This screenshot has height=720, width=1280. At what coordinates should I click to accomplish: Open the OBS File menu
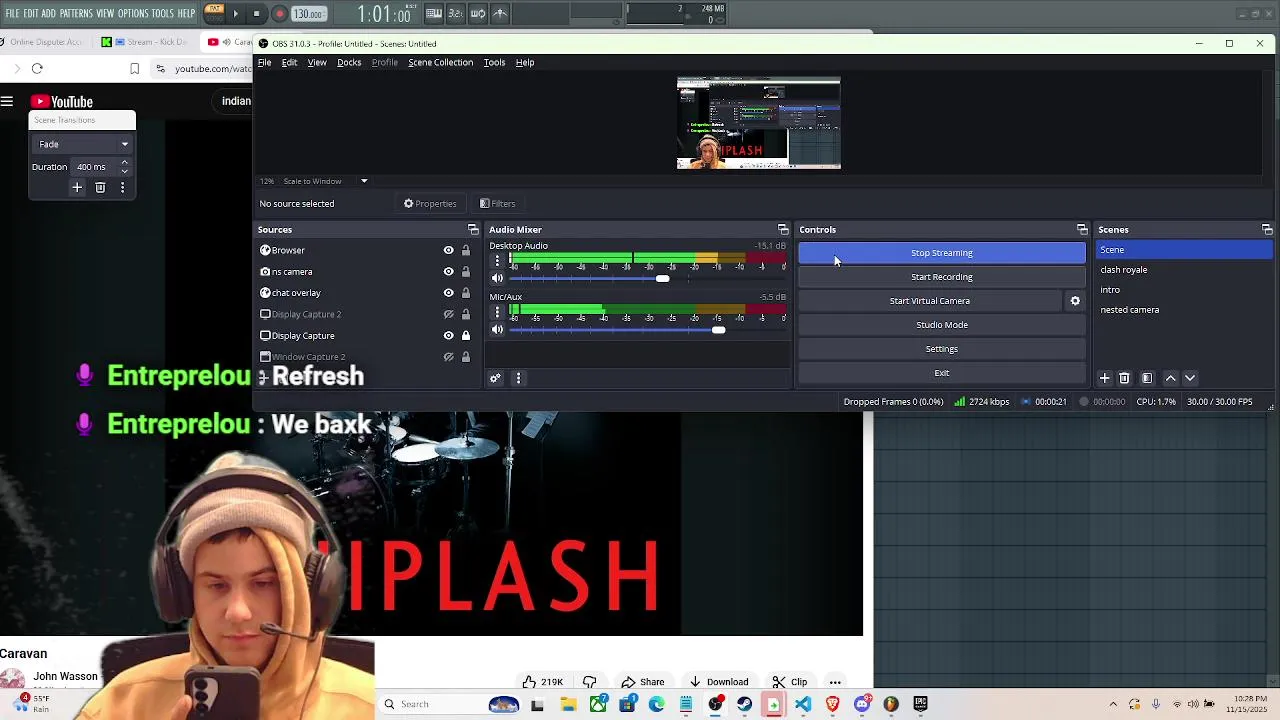[x=264, y=62]
